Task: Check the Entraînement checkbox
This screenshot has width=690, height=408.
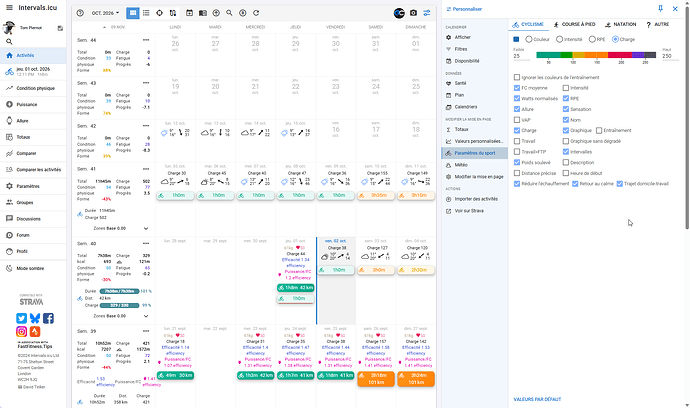Action: (599, 130)
